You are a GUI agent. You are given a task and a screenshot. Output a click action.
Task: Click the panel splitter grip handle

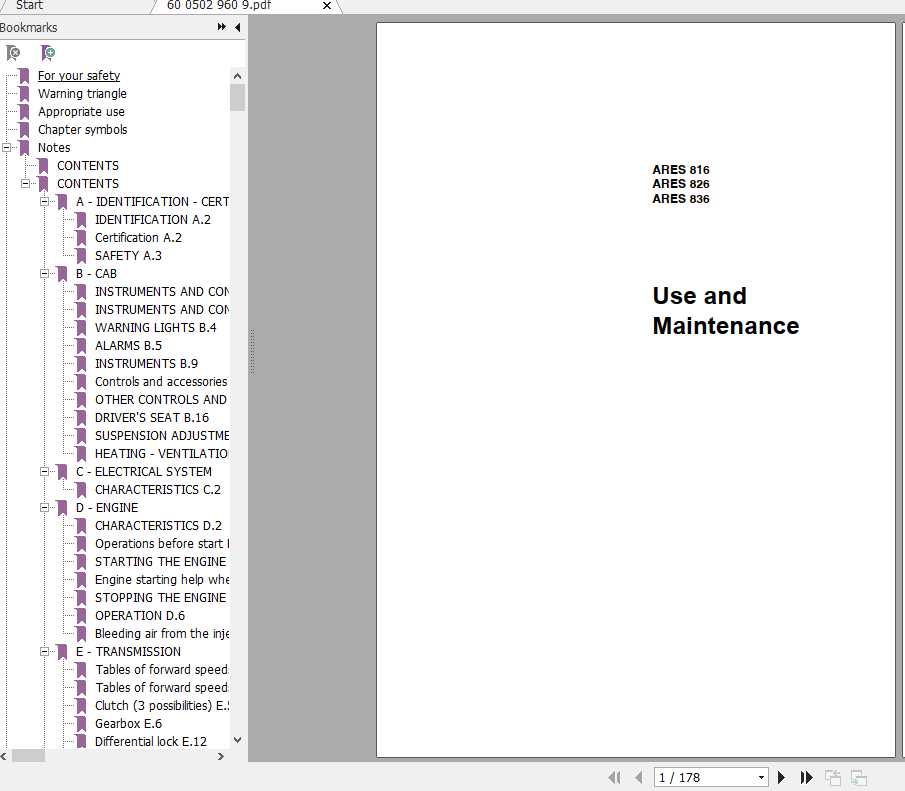[252, 352]
